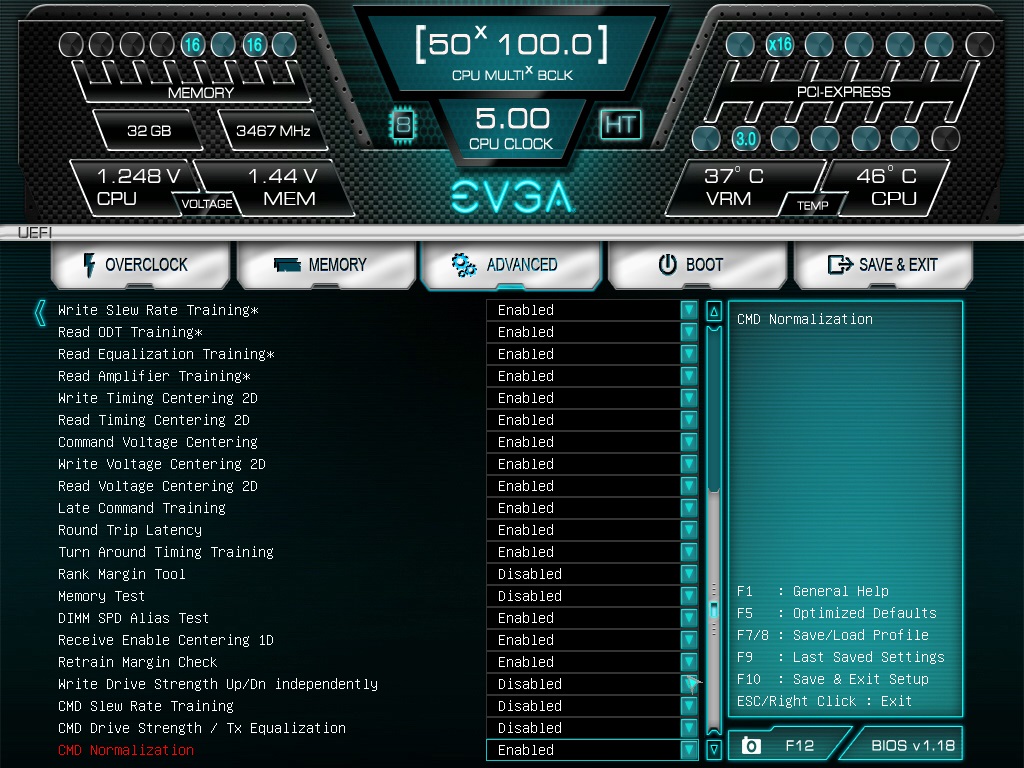Click the PCI-Express x16 slot indicator
The height and width of the screenshot is (768, 1024).
[780, 44]
